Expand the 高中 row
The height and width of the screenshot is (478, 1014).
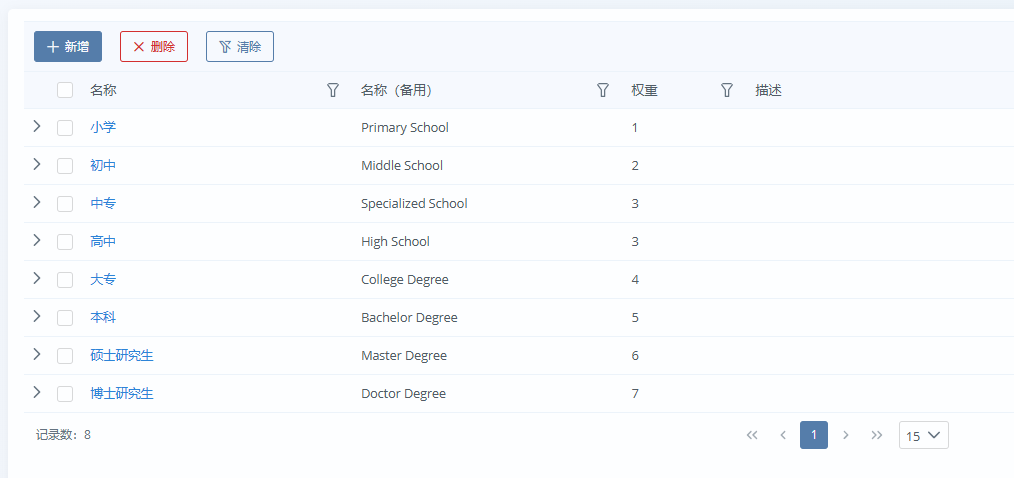37,241
